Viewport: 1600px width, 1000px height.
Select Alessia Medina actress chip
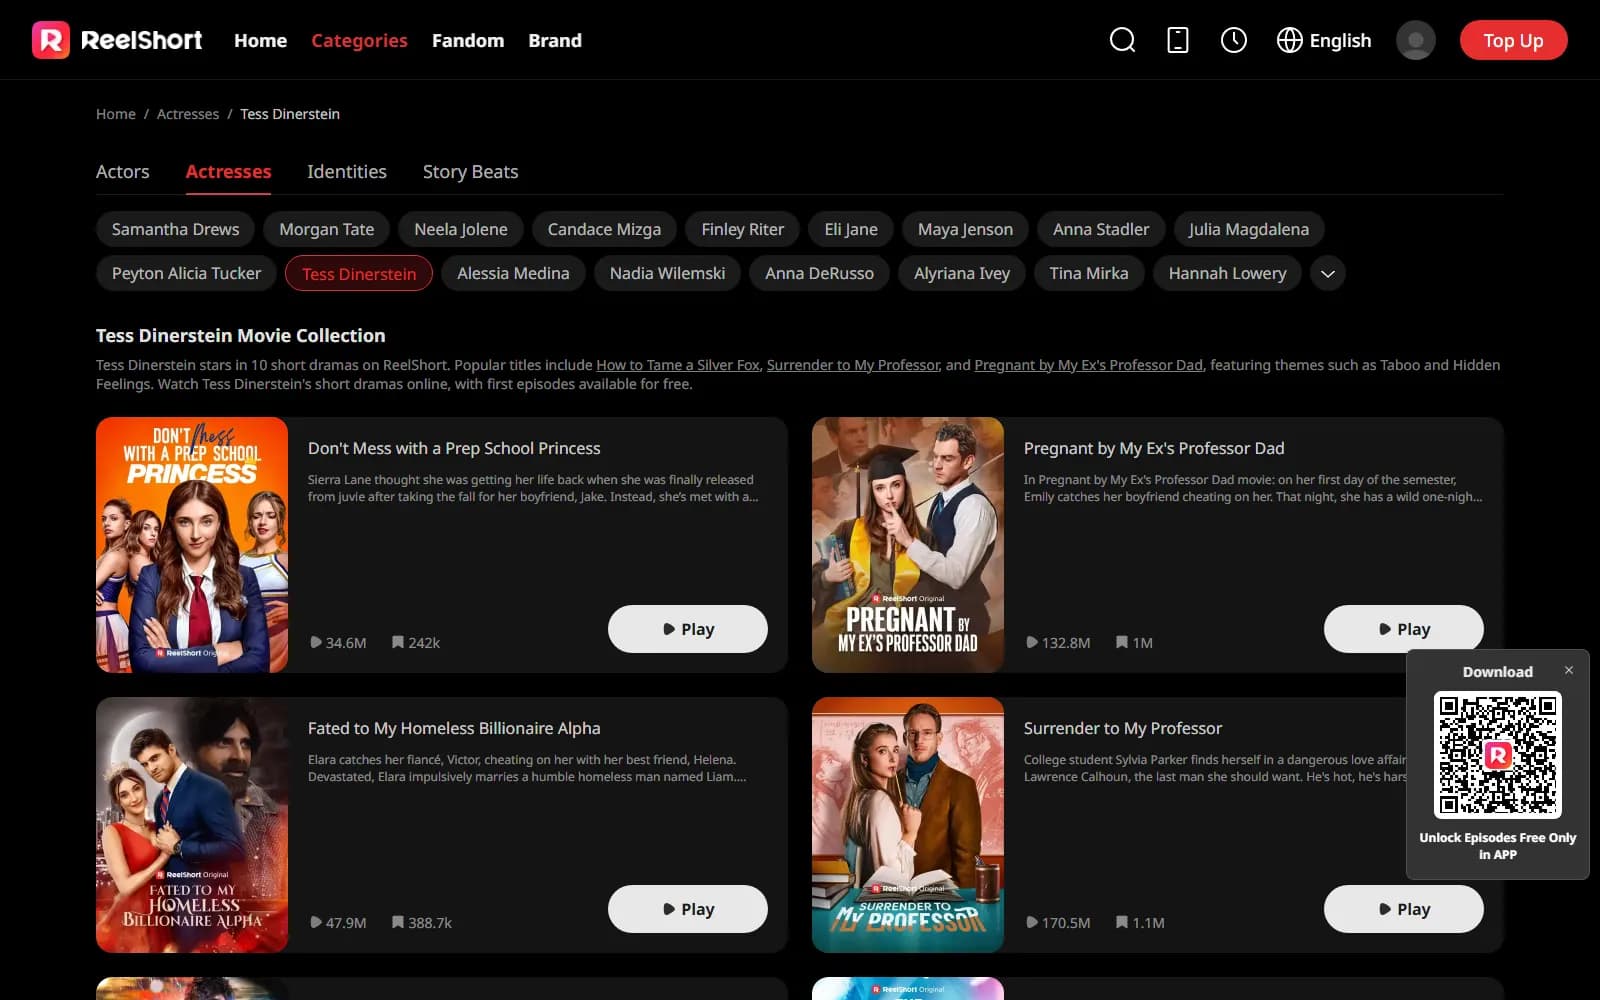(x=513, y=273)
